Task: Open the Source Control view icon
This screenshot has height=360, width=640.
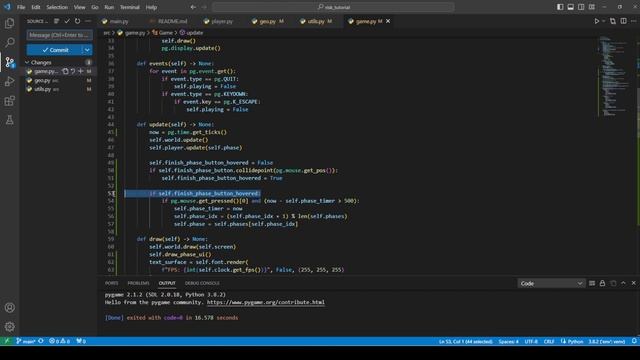Action: 9,62
